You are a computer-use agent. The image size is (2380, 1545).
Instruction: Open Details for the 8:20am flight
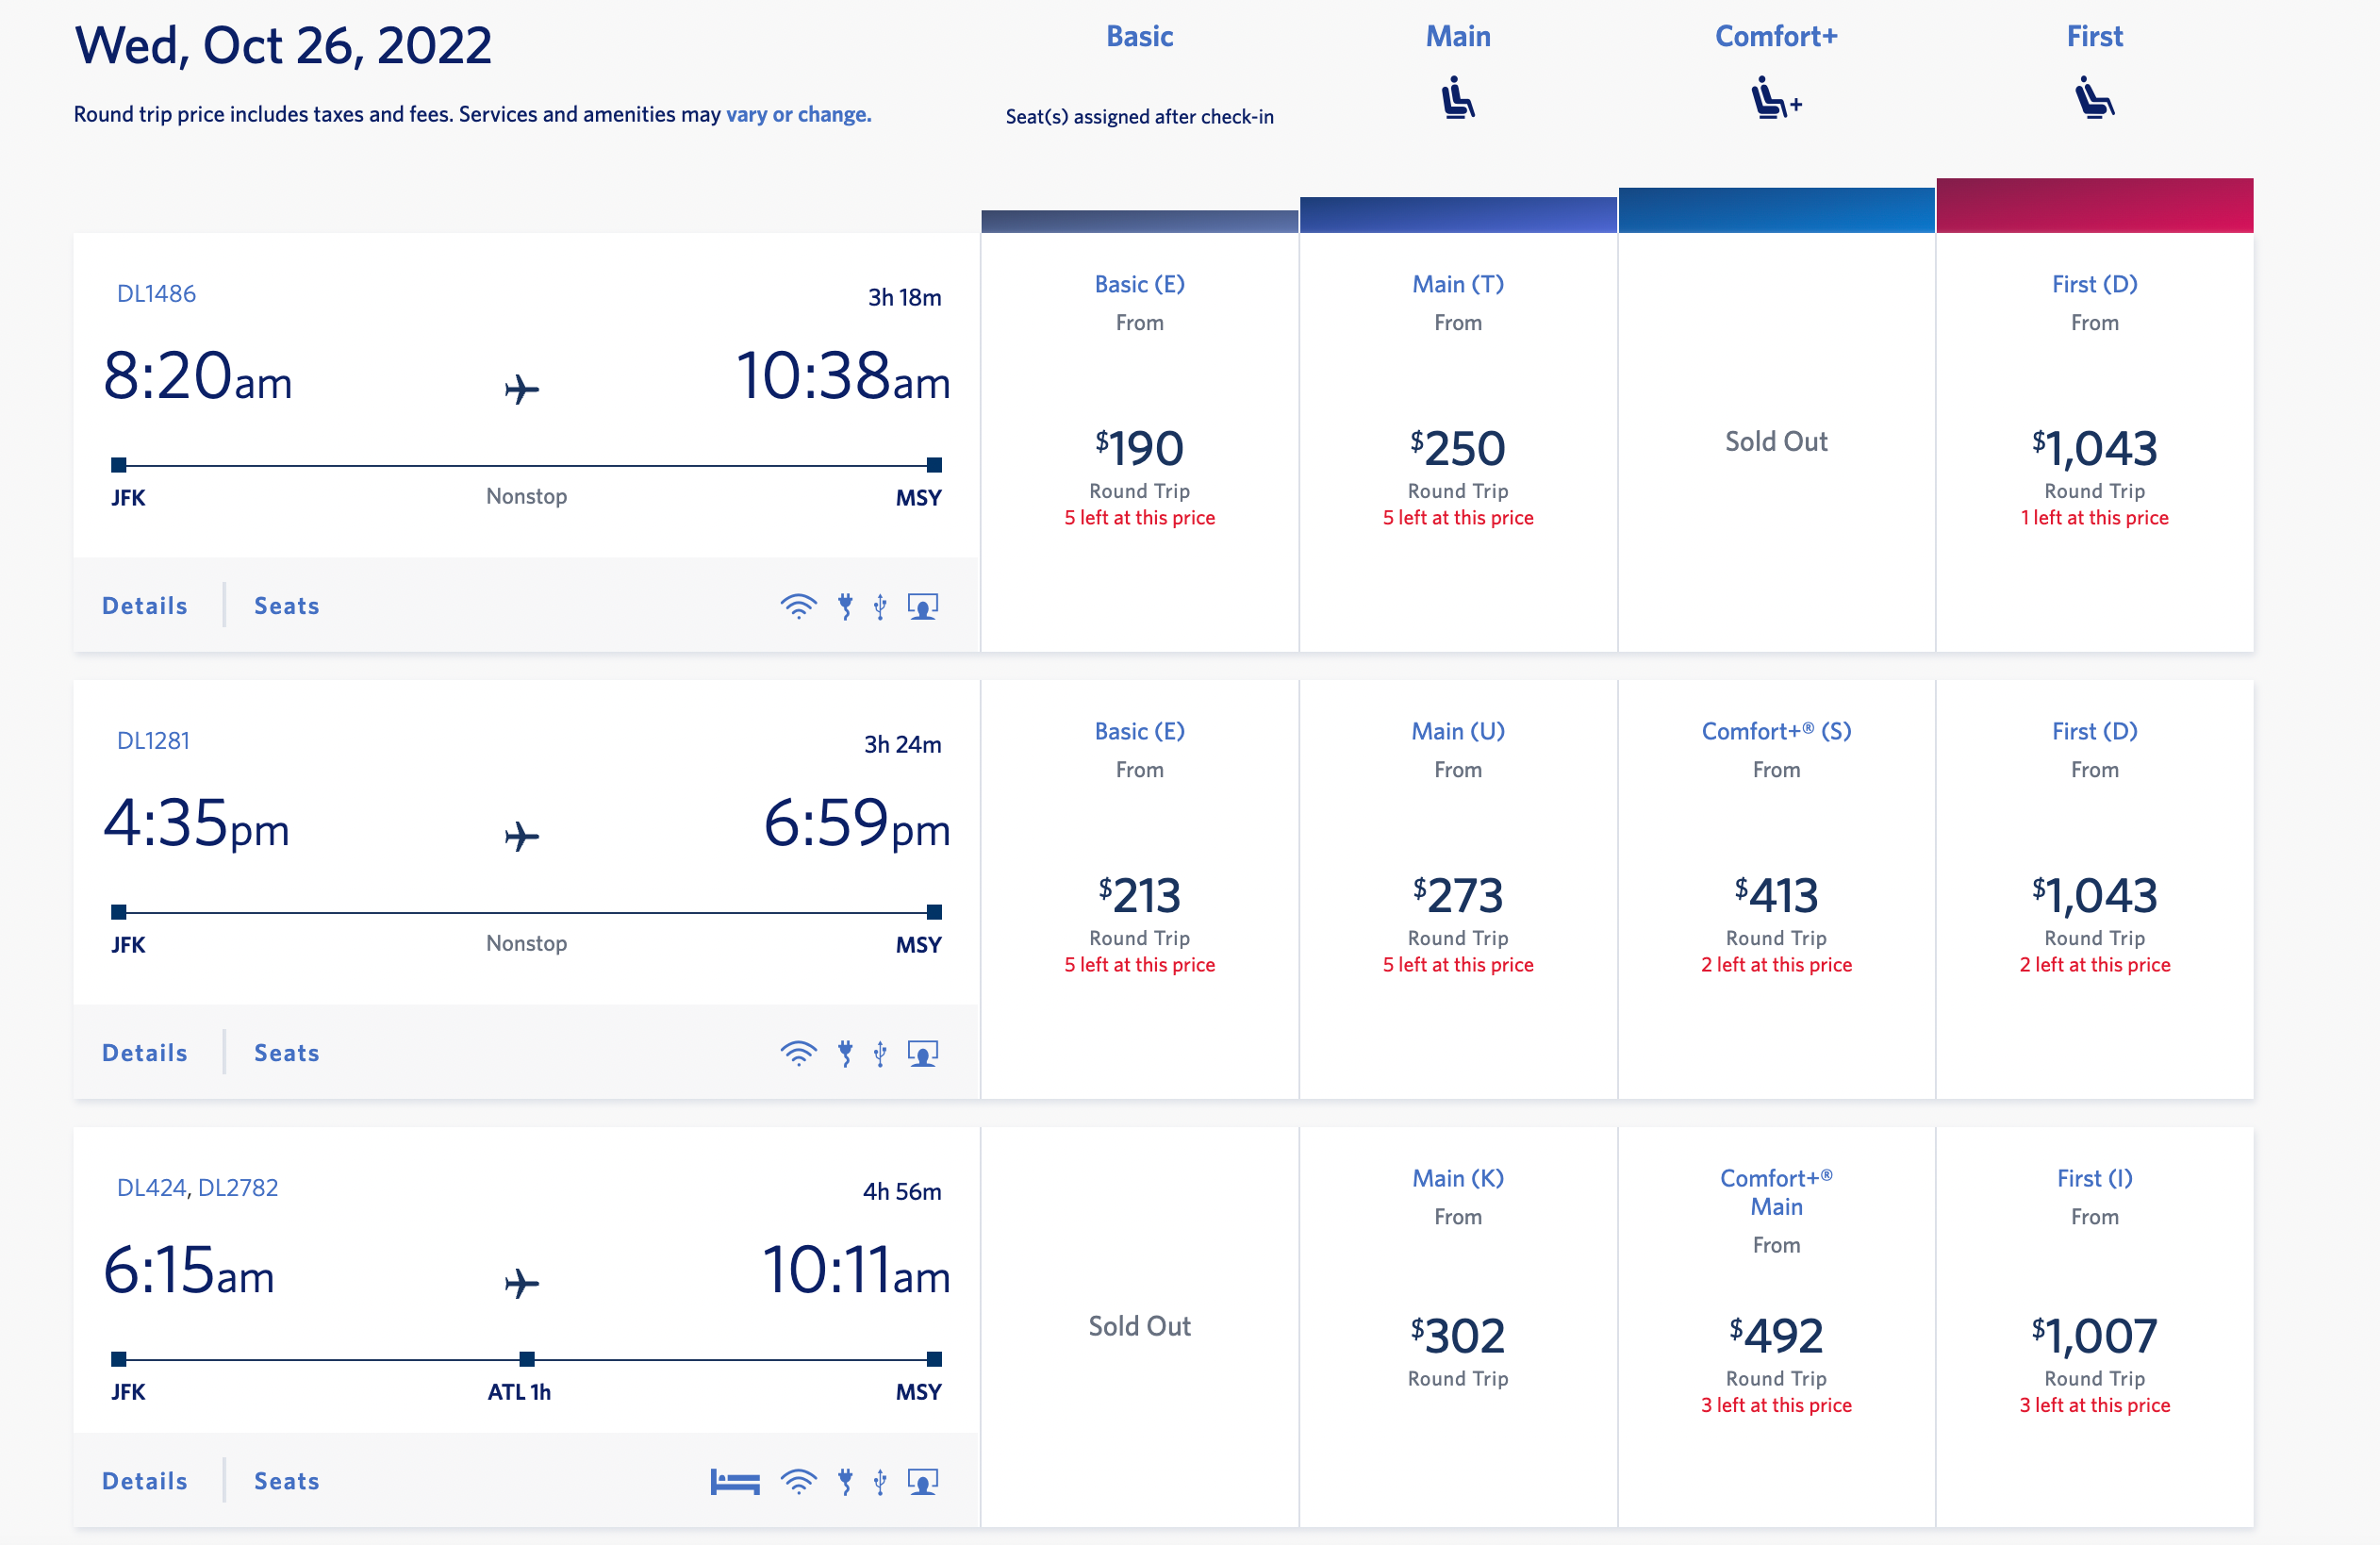tap(145, 606)
